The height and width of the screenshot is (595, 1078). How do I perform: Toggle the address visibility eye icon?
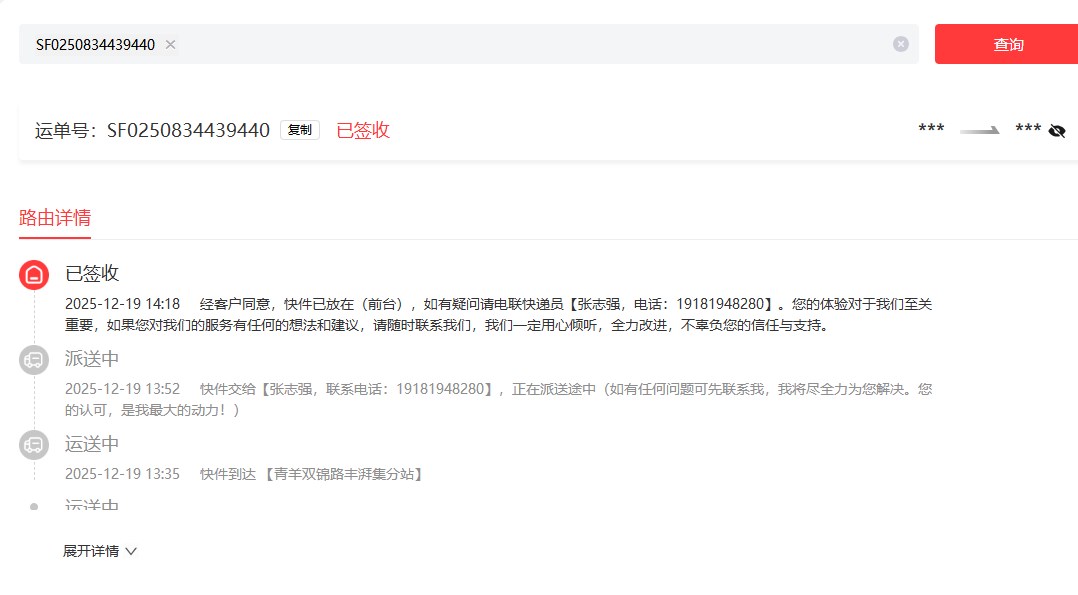[1057, 130]
